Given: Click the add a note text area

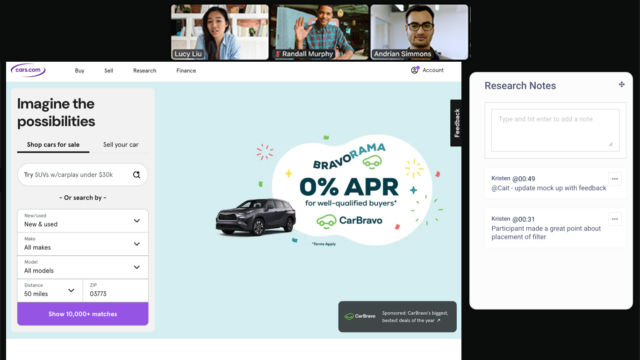Looking at the screenshot, I should [555, 130].
